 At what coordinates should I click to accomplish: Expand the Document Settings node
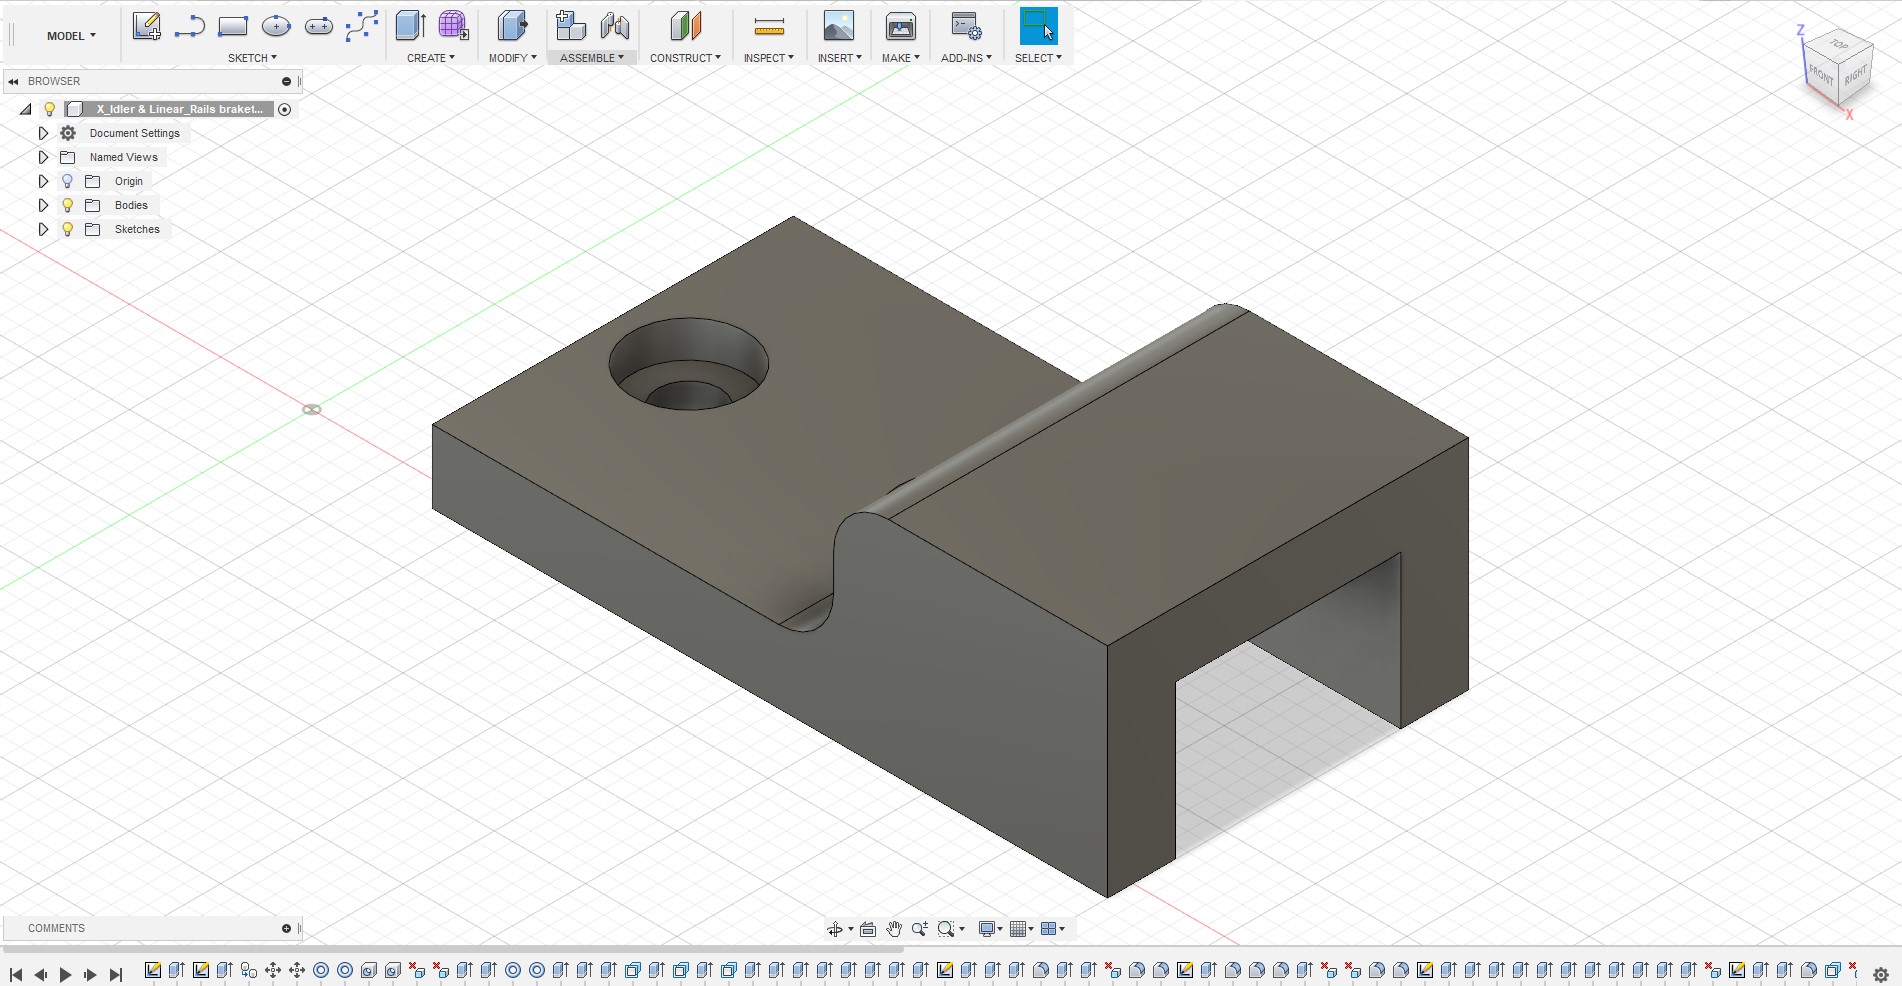coord(43,133)
